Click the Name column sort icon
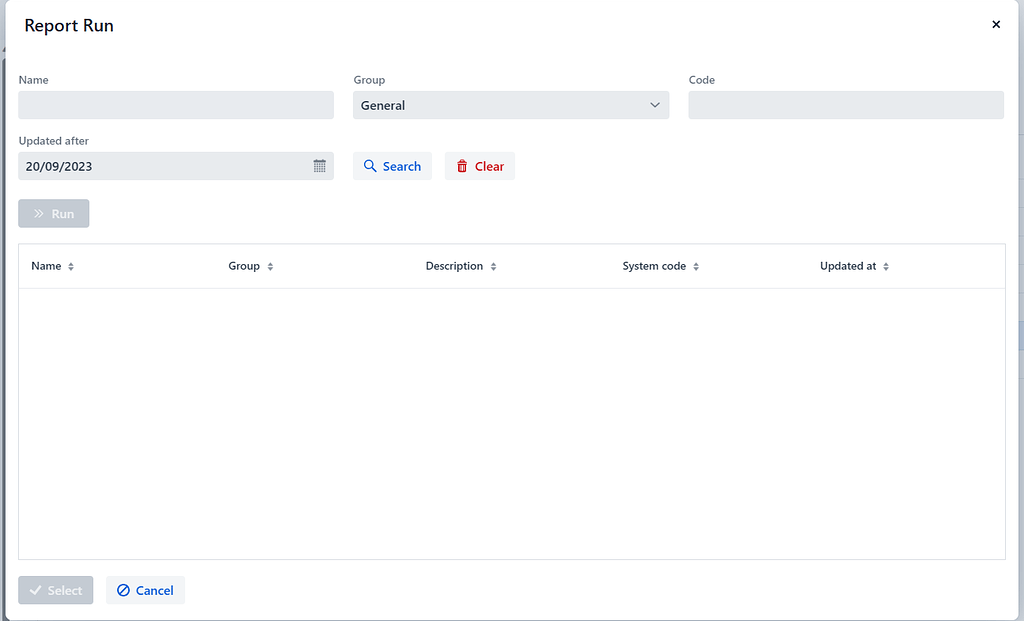The width and height of the screenshot is (1024, 621). [71, 267]
